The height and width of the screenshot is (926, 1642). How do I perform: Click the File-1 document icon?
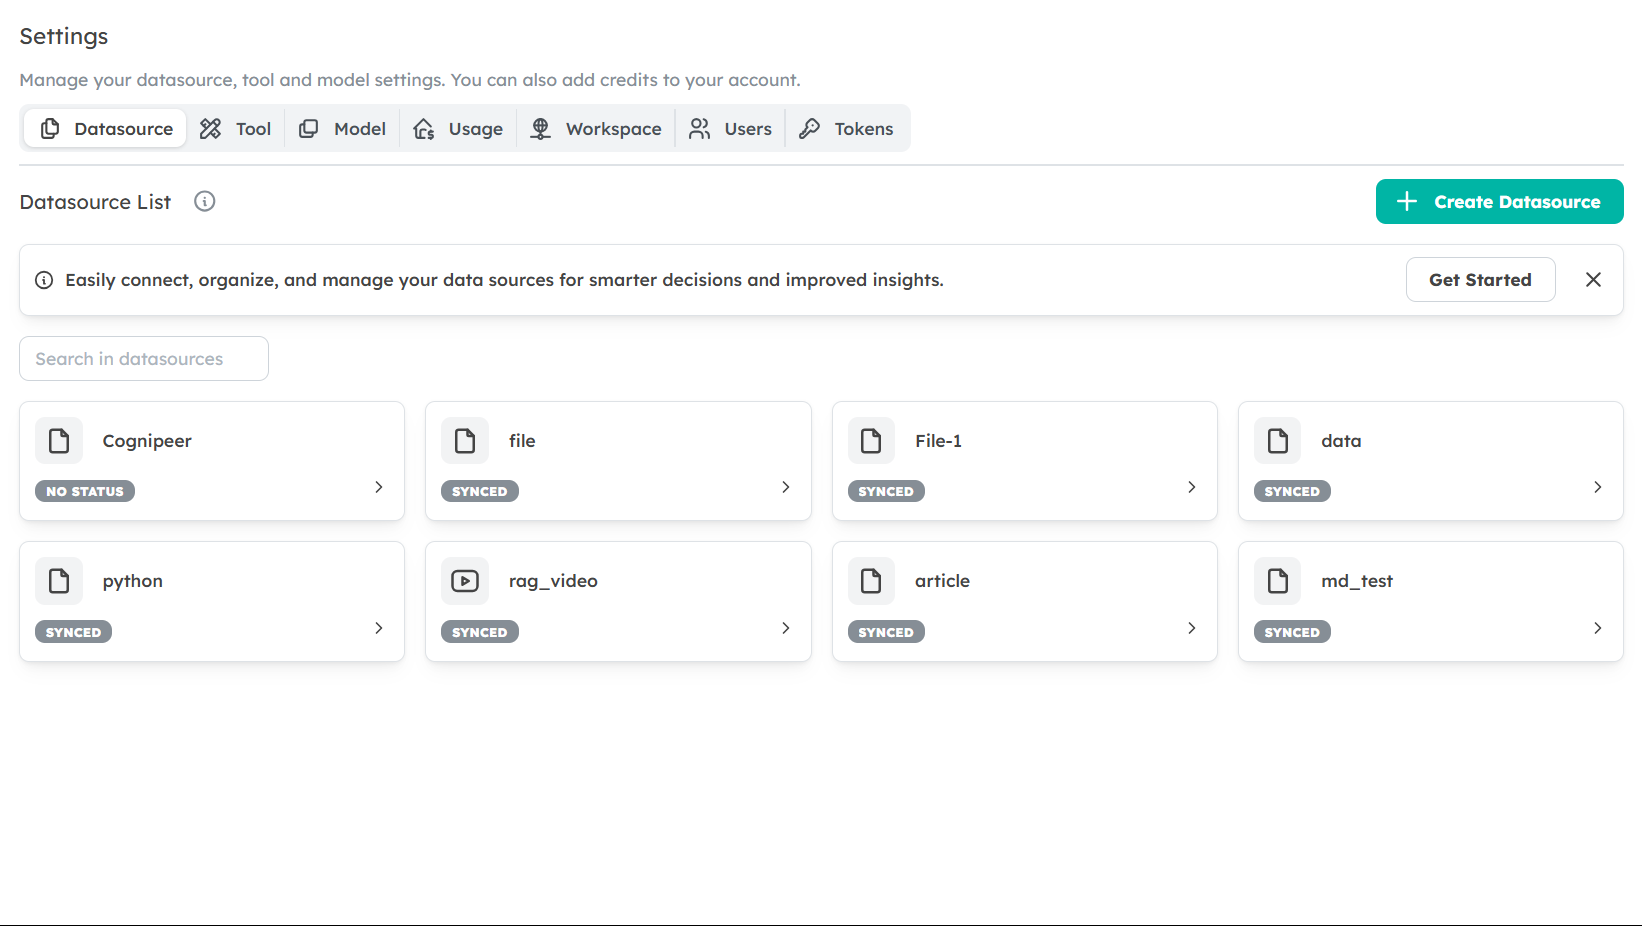coord(871,441)
